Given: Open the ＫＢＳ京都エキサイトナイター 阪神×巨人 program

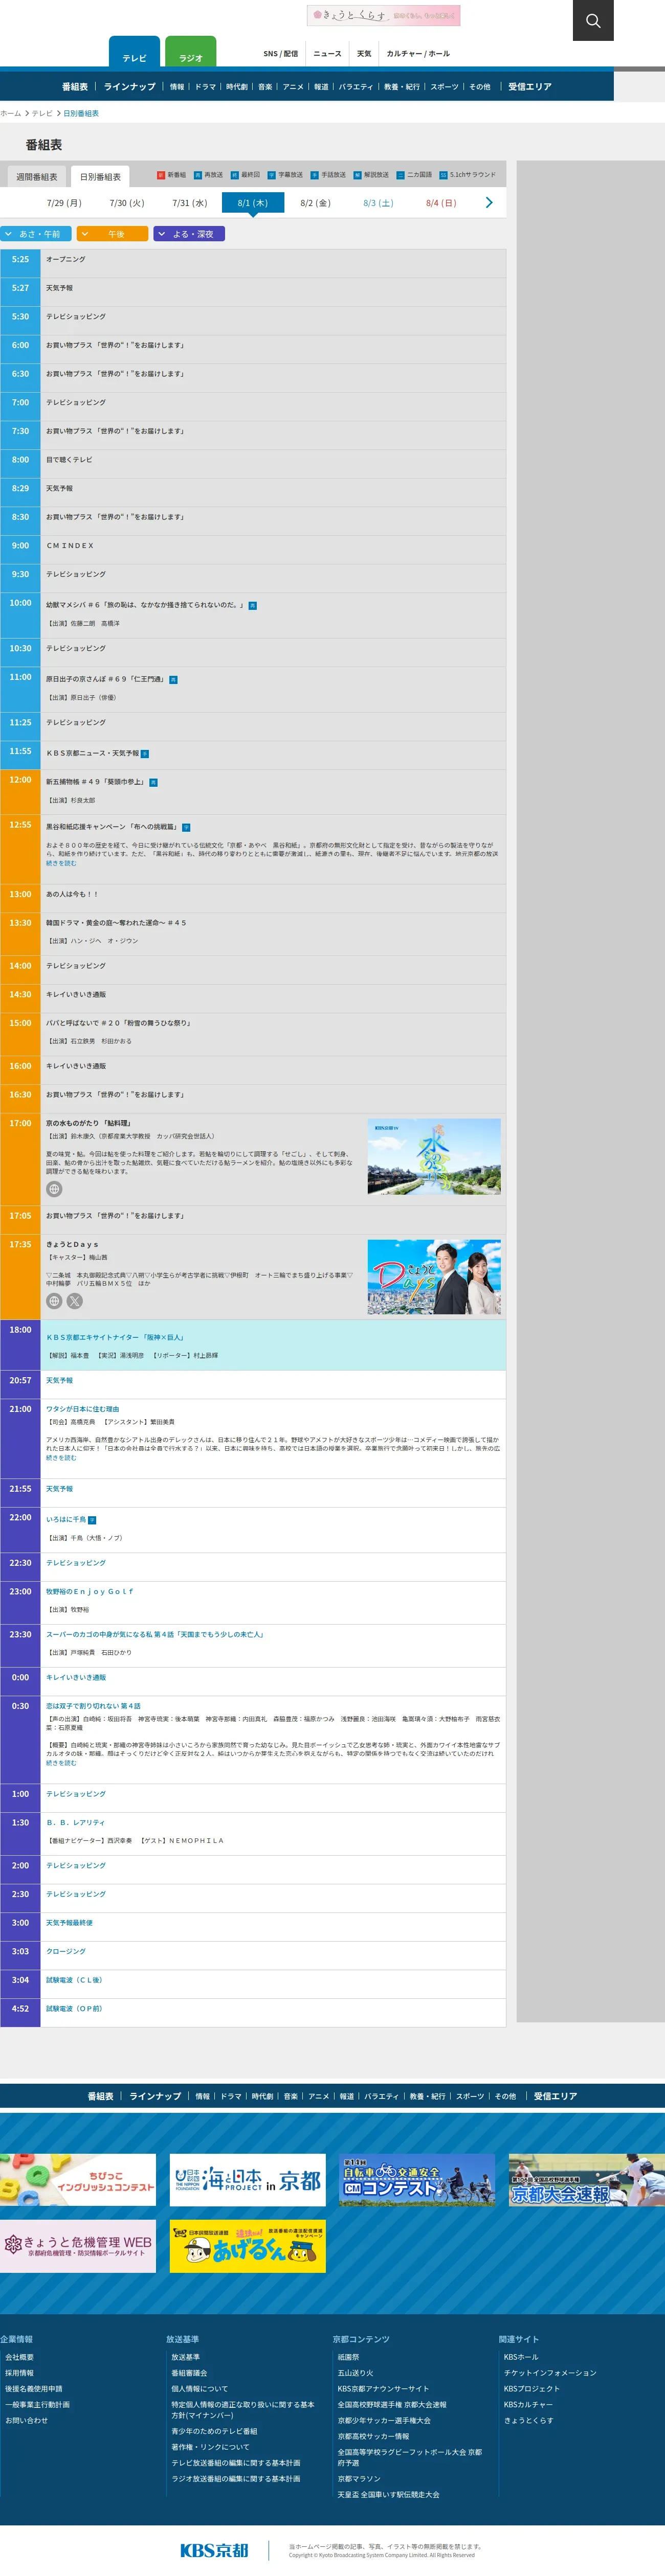Looking at the screenshot, I should (x=115, y=1337).
